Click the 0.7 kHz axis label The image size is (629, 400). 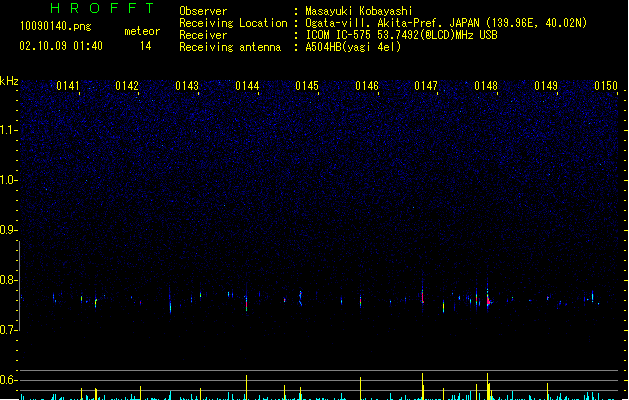tap(8, 330)
